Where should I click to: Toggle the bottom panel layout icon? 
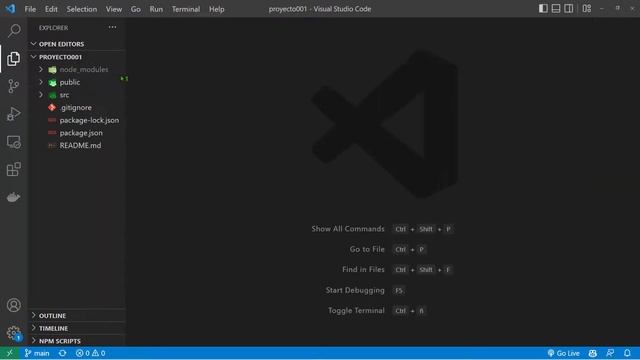coord(556,9)
